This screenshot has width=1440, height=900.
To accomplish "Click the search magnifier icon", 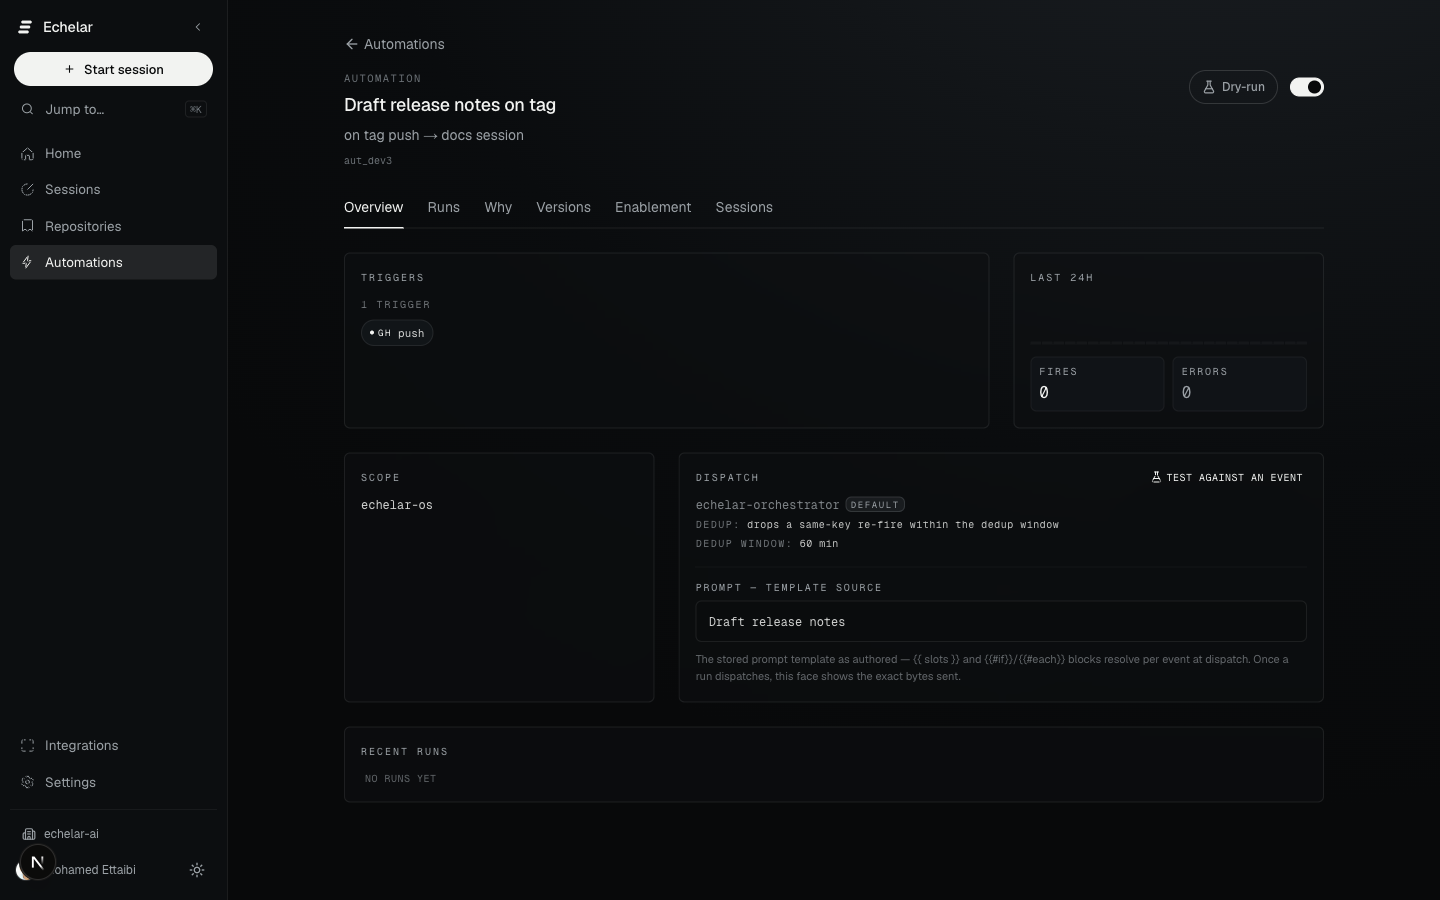I will click(28, 109).
